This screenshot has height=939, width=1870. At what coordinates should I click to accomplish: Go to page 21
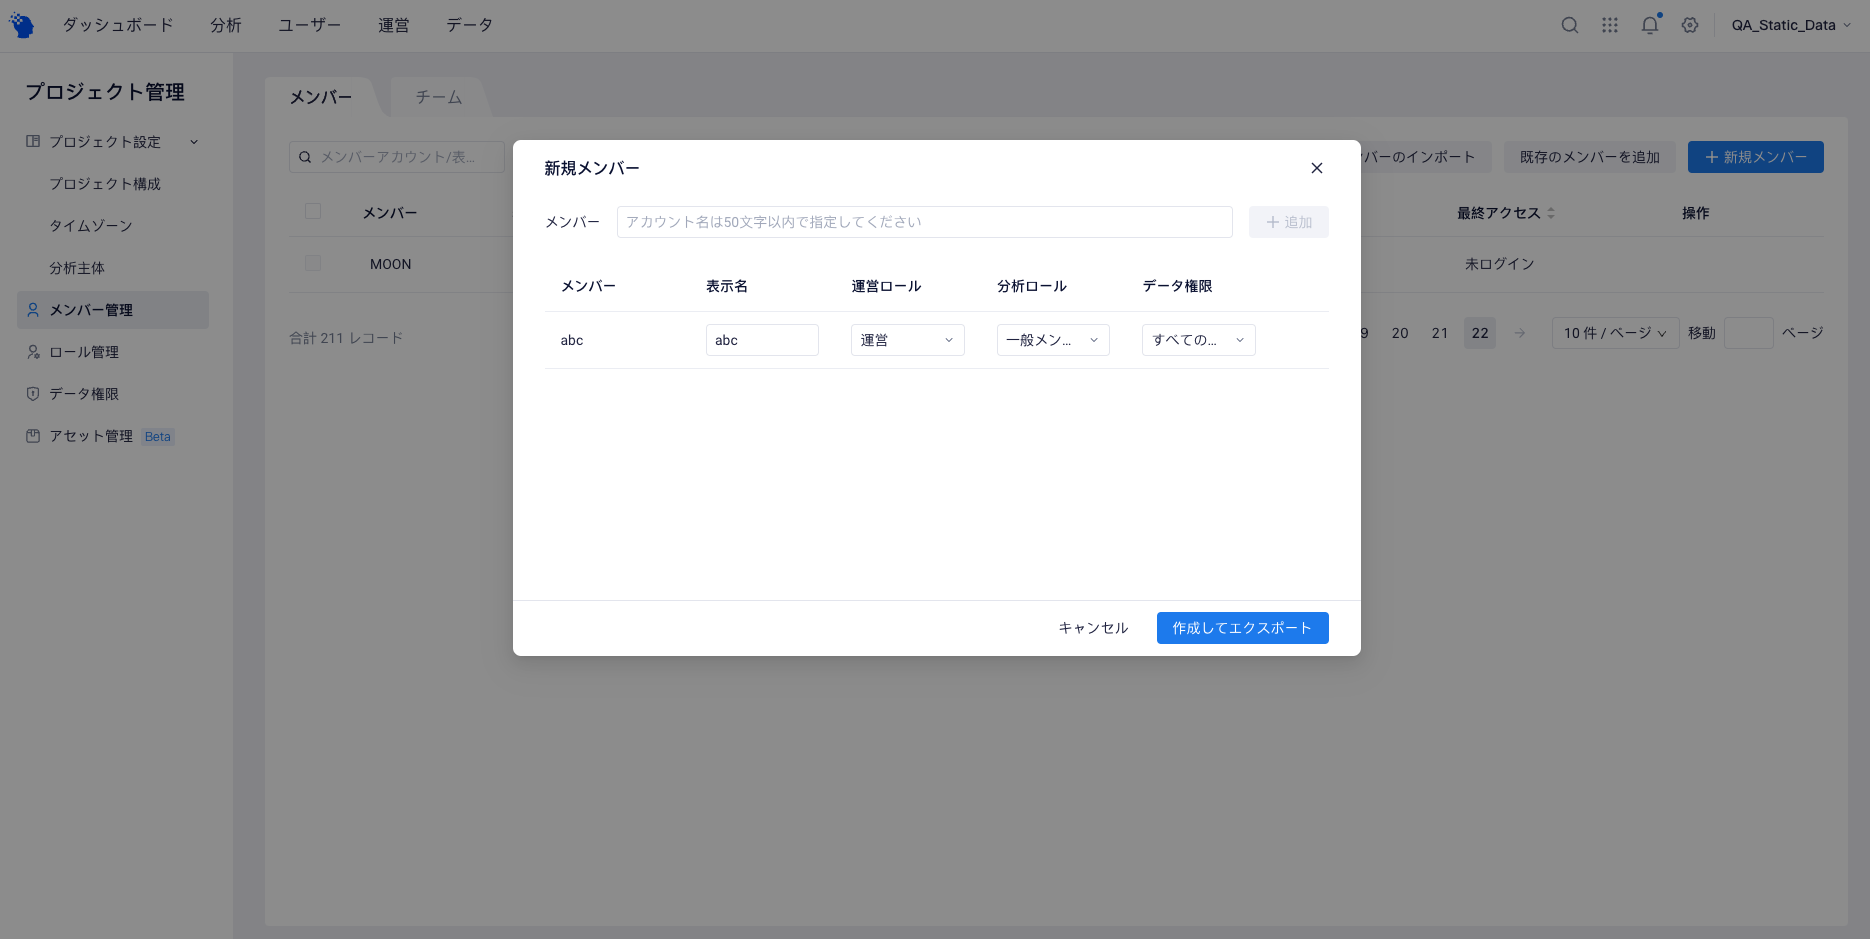point(1440,333)
